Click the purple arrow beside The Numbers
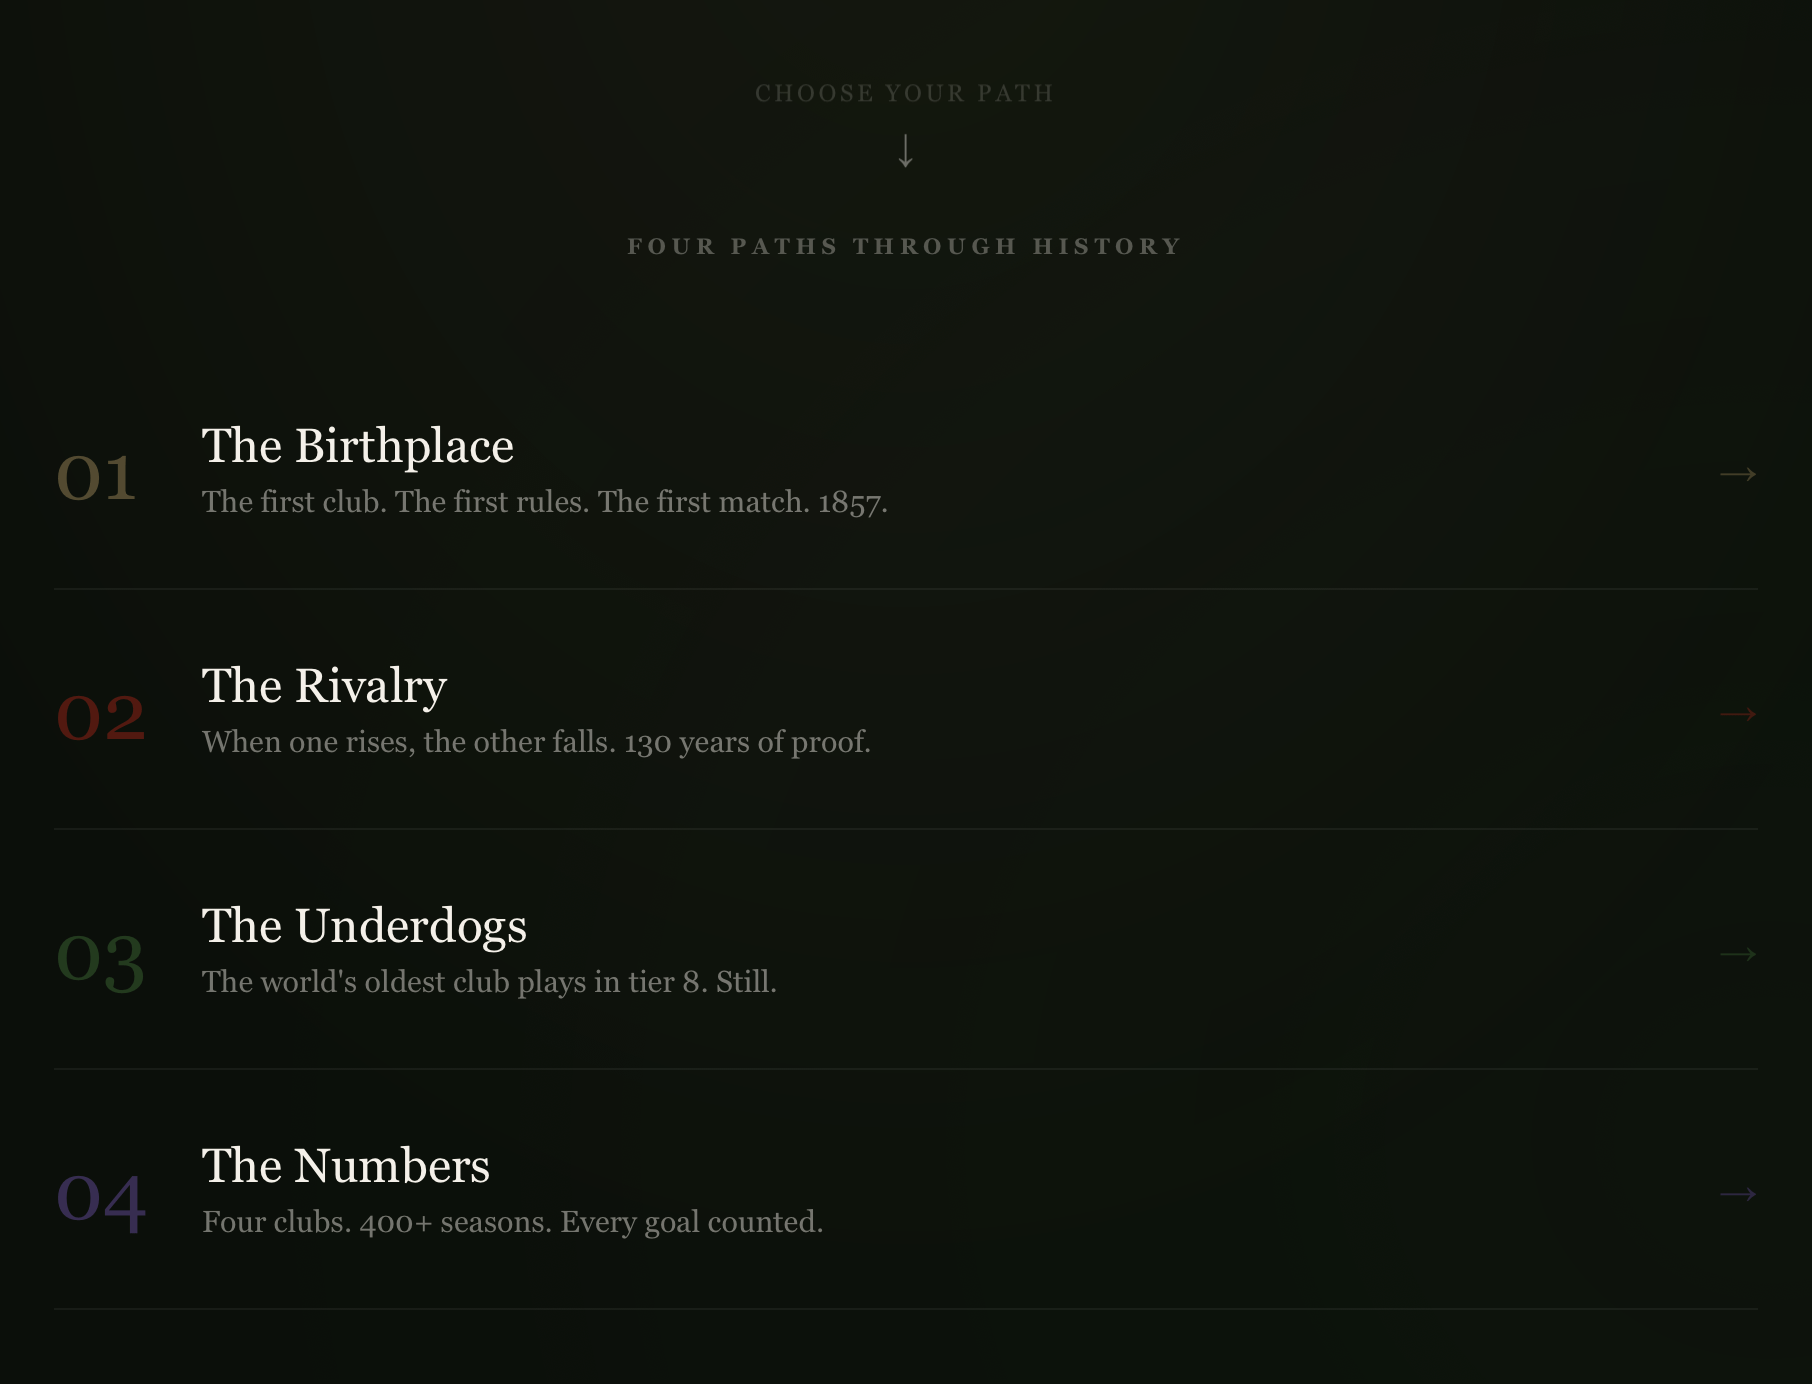Viewport: 1812px width, 1384px height. click(x=1737, y=1194)
